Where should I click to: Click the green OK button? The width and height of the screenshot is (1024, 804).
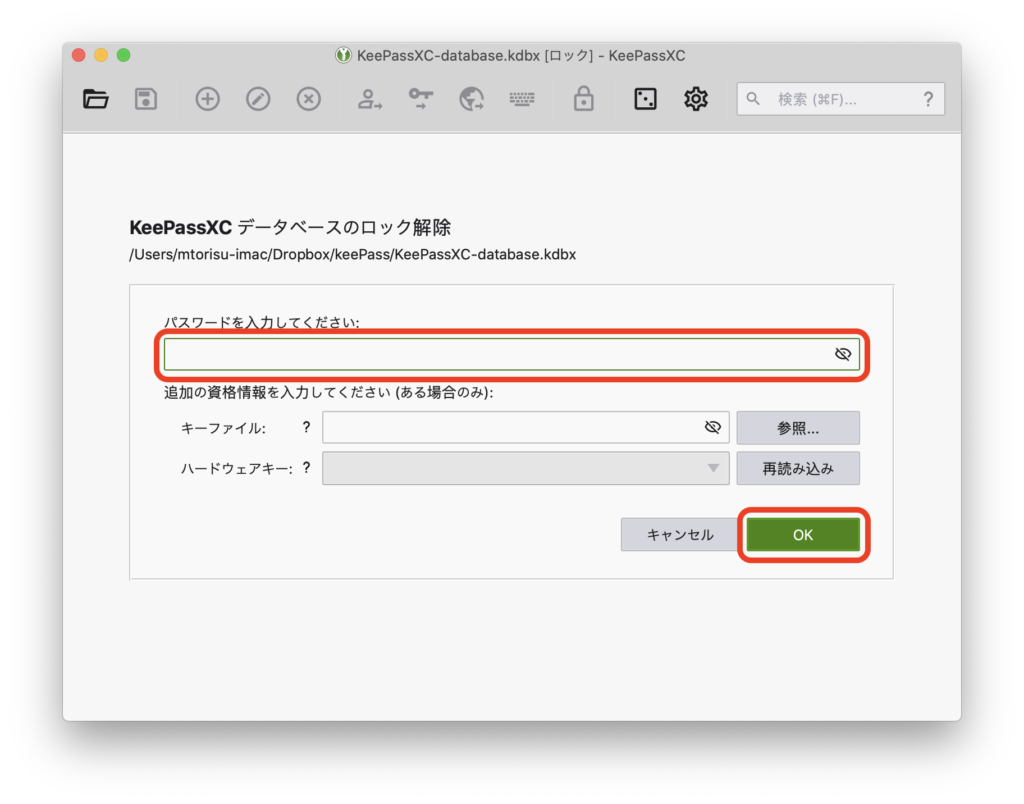(803, 534)
